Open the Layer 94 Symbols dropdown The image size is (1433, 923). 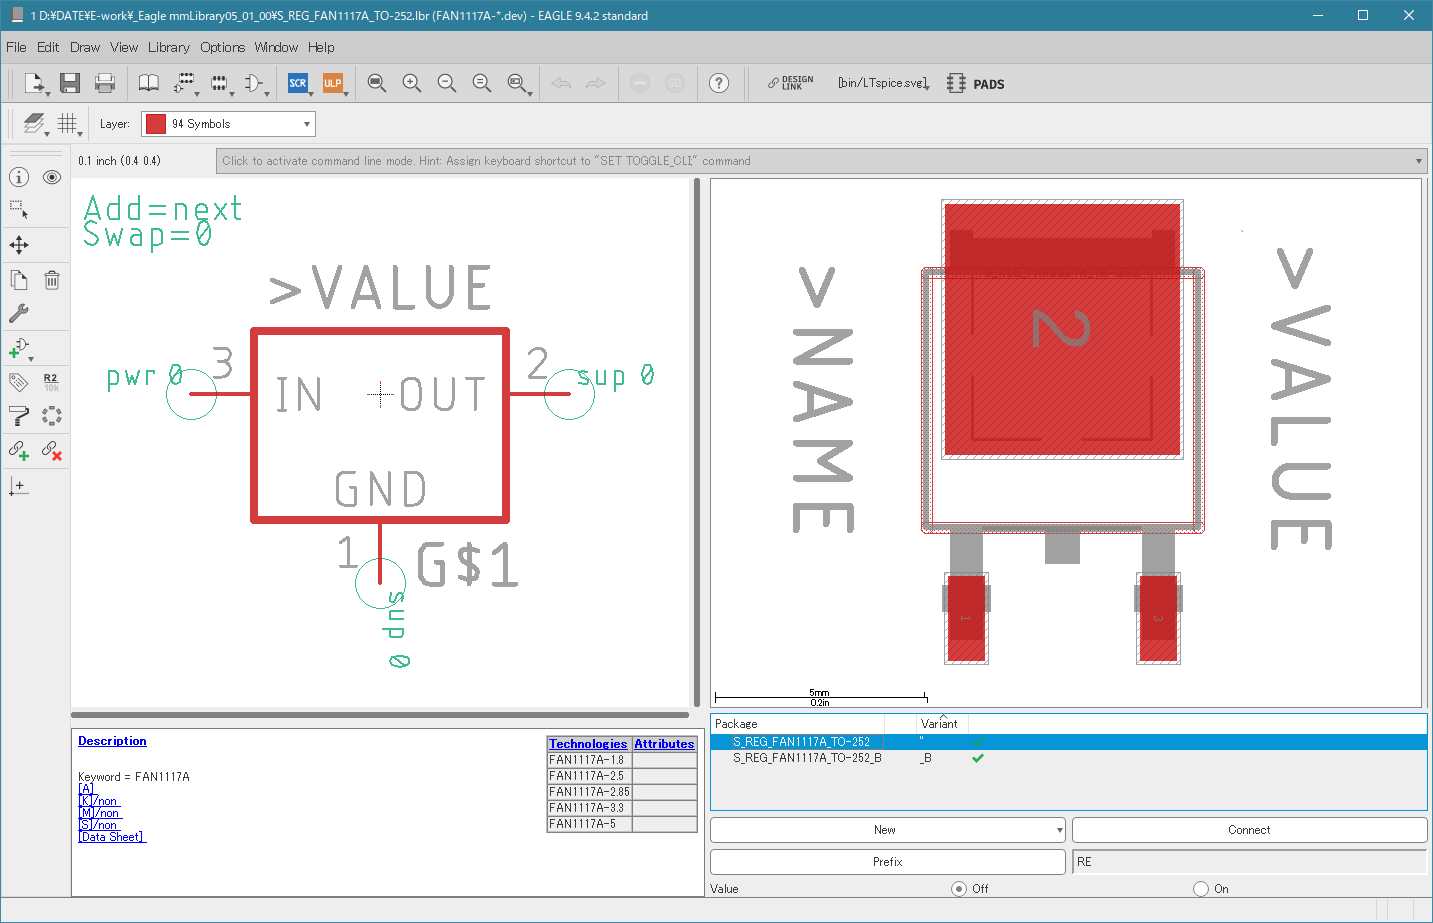coord(228,124)
